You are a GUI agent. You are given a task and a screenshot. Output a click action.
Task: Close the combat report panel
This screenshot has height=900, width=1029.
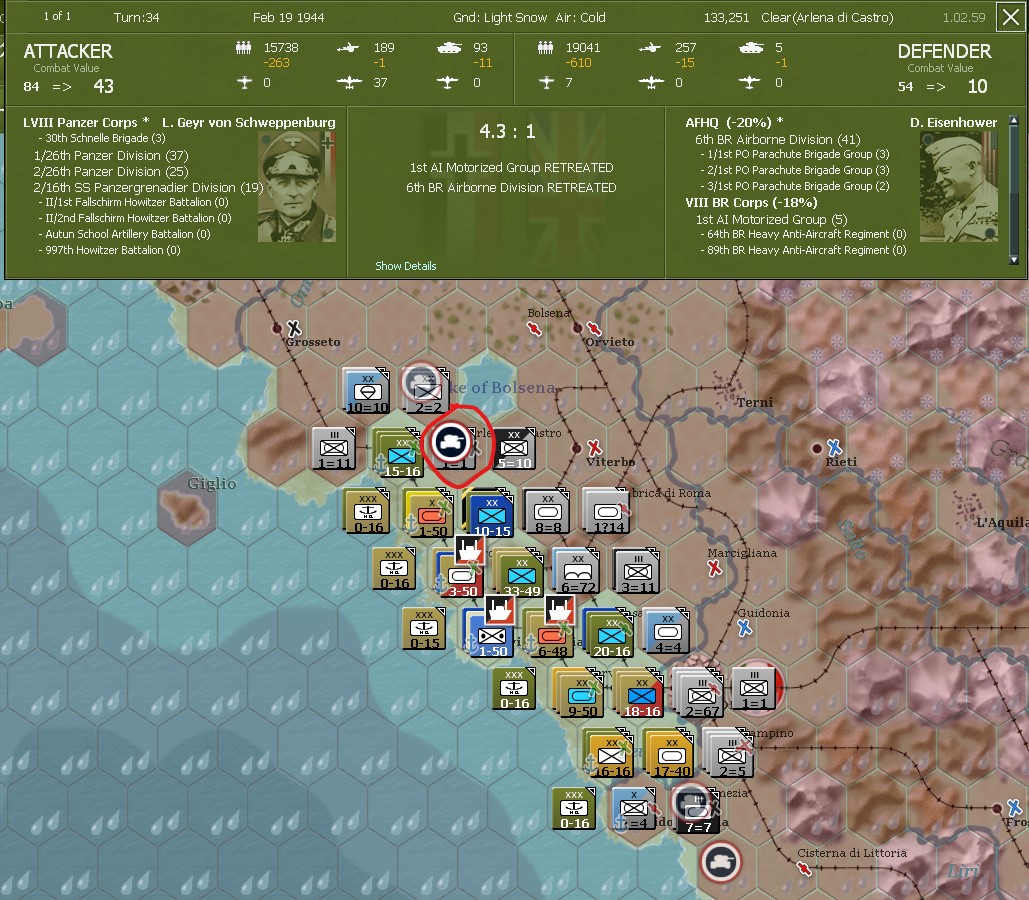pyautogui.click(x=1010, y=16)
